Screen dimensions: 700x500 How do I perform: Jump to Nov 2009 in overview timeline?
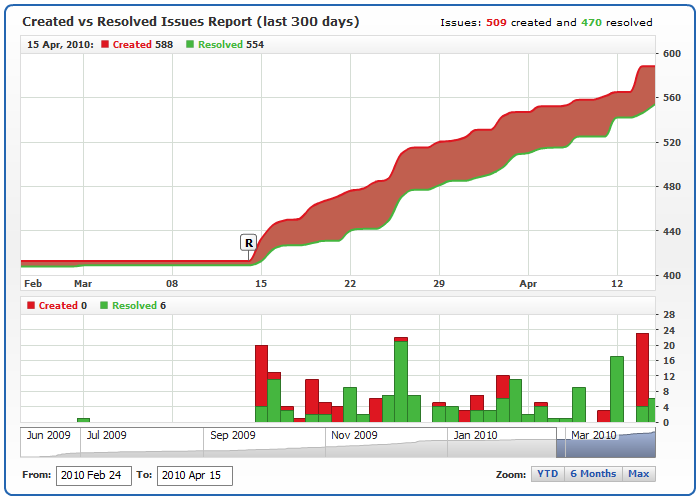click(354, 435)
